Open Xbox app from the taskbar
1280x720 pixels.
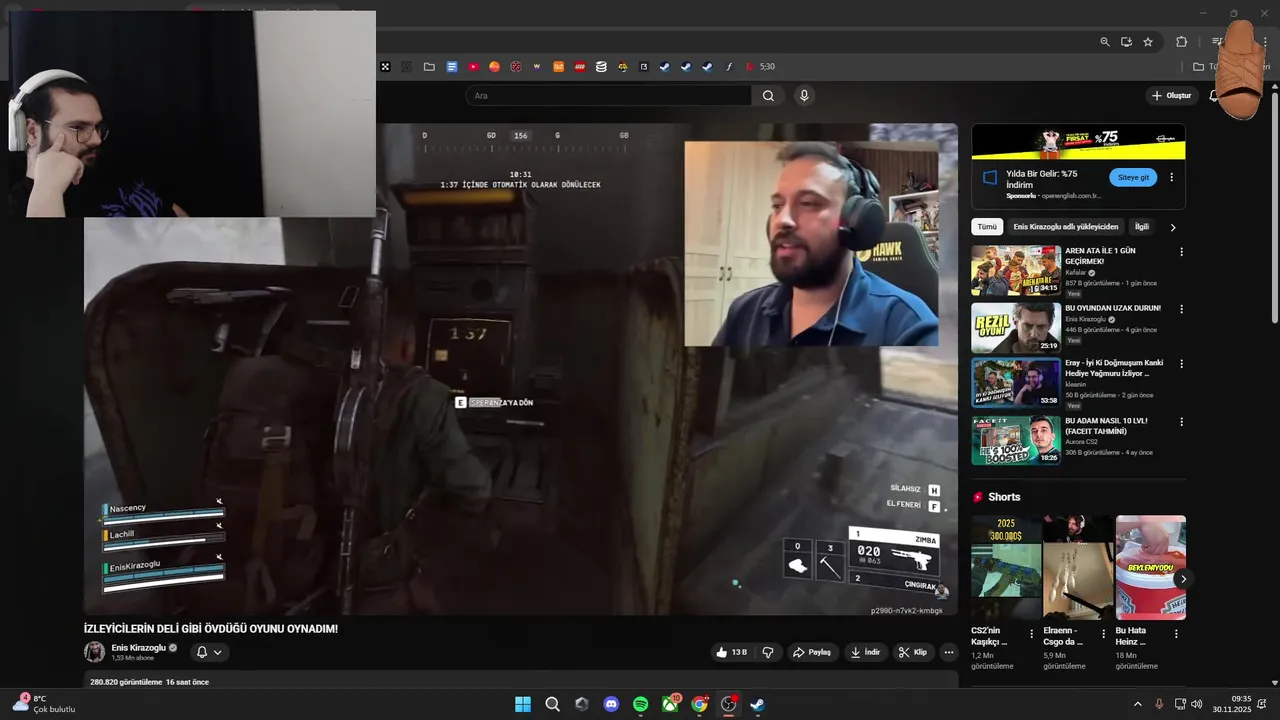670,704
